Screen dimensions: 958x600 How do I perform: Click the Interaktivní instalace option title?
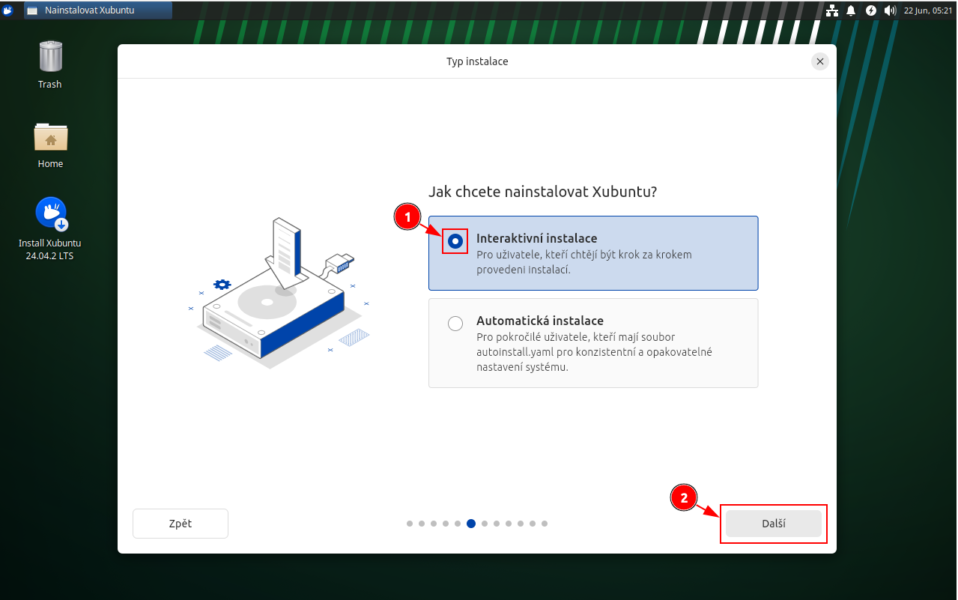(536, 238)
